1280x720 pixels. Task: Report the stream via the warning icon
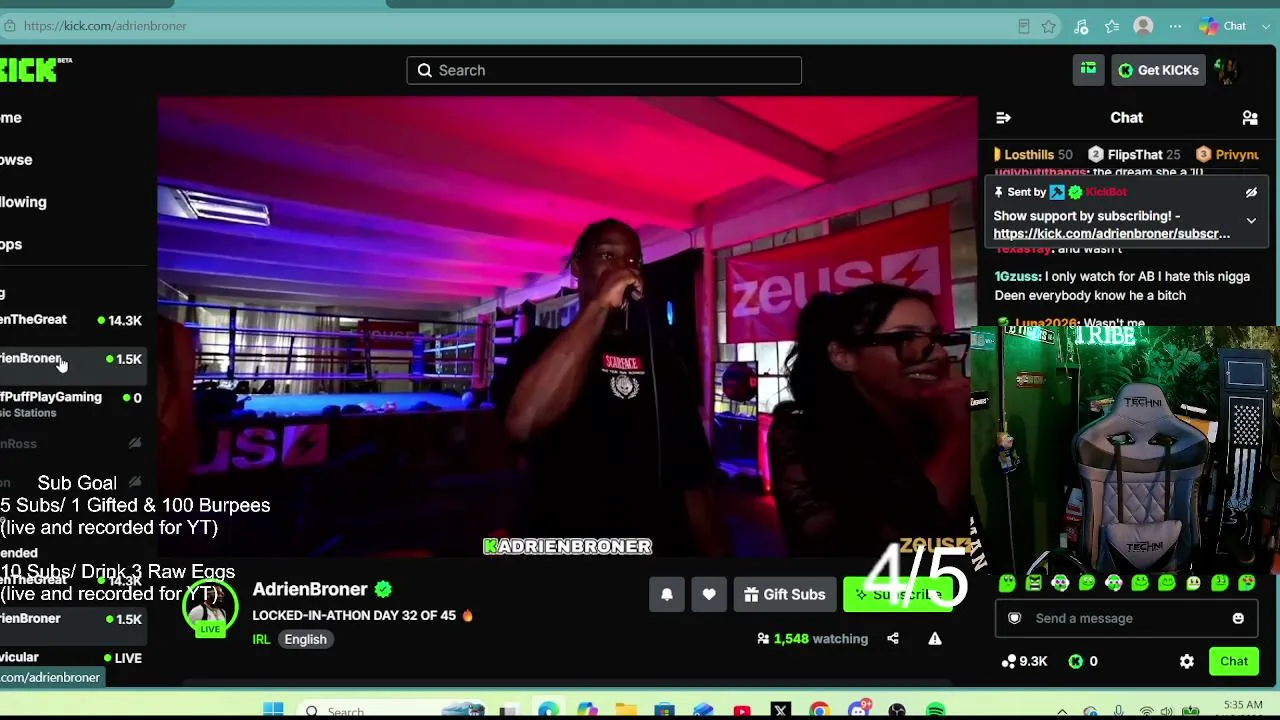pyautogui.click(x=935, y=639)
